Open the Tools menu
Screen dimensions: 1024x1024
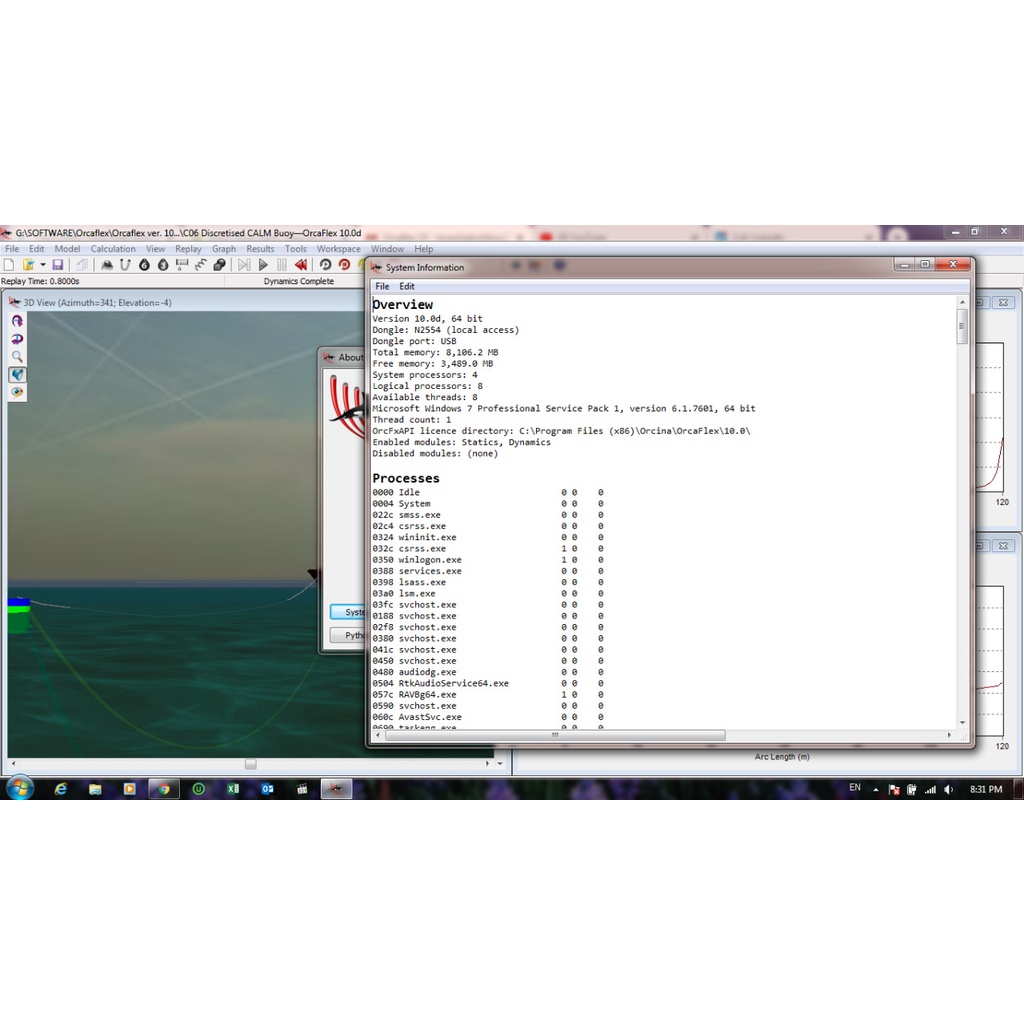[295, 249]
